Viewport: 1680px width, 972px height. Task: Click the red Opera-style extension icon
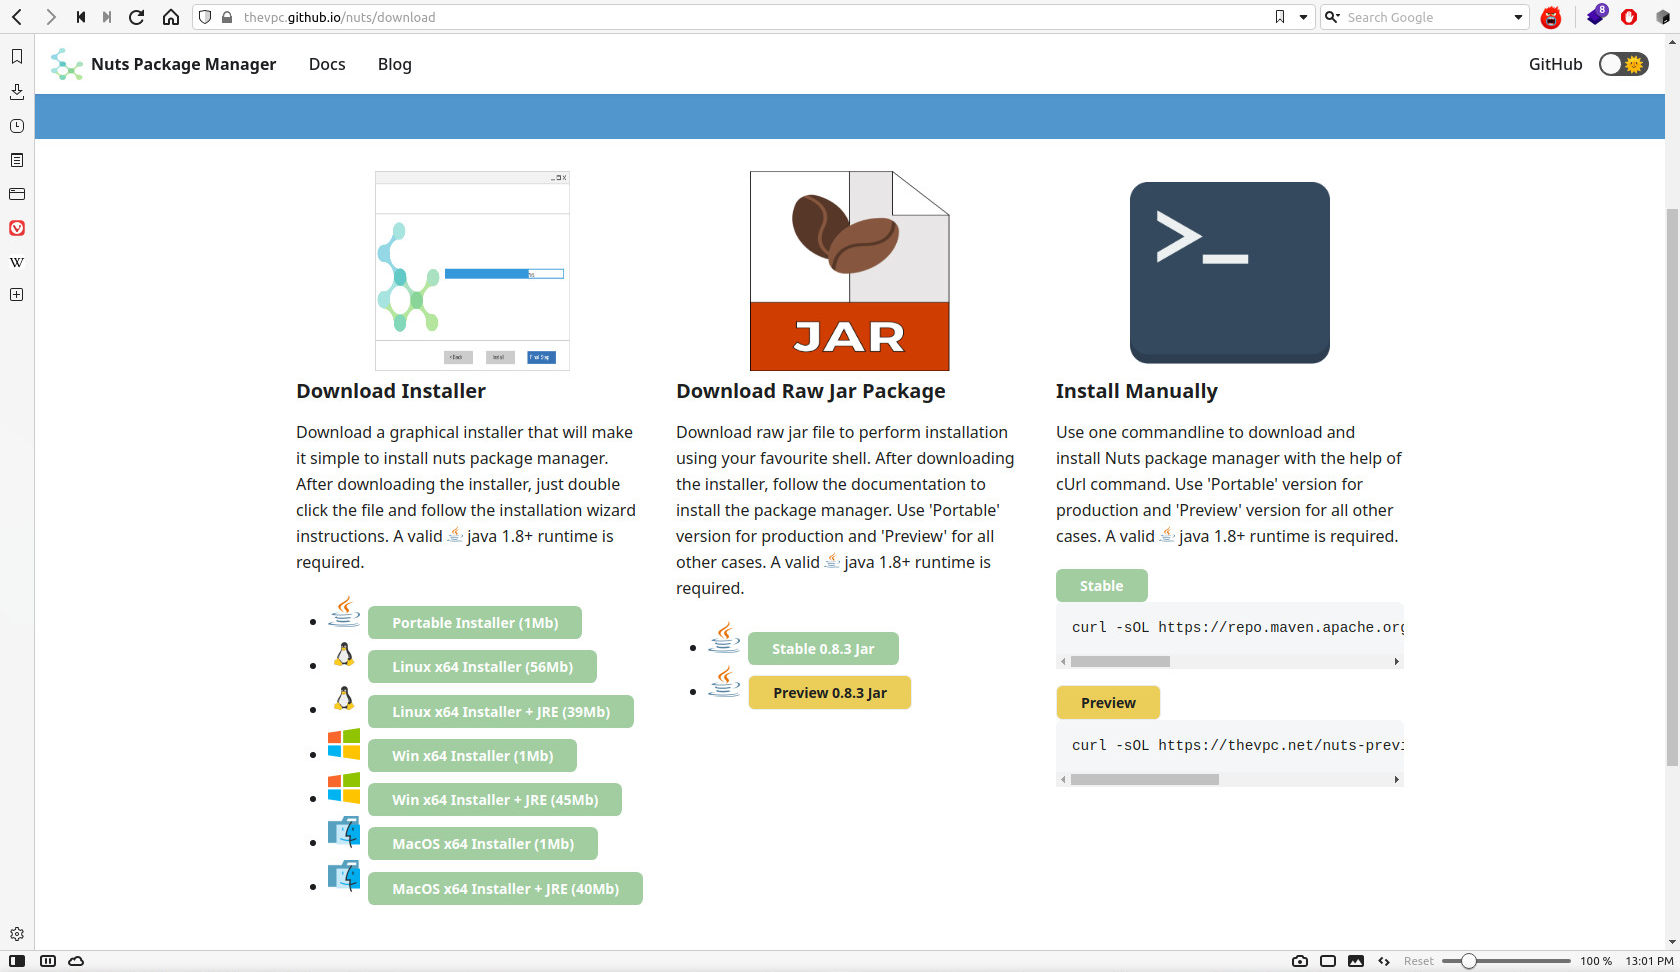coord(1629,17)
